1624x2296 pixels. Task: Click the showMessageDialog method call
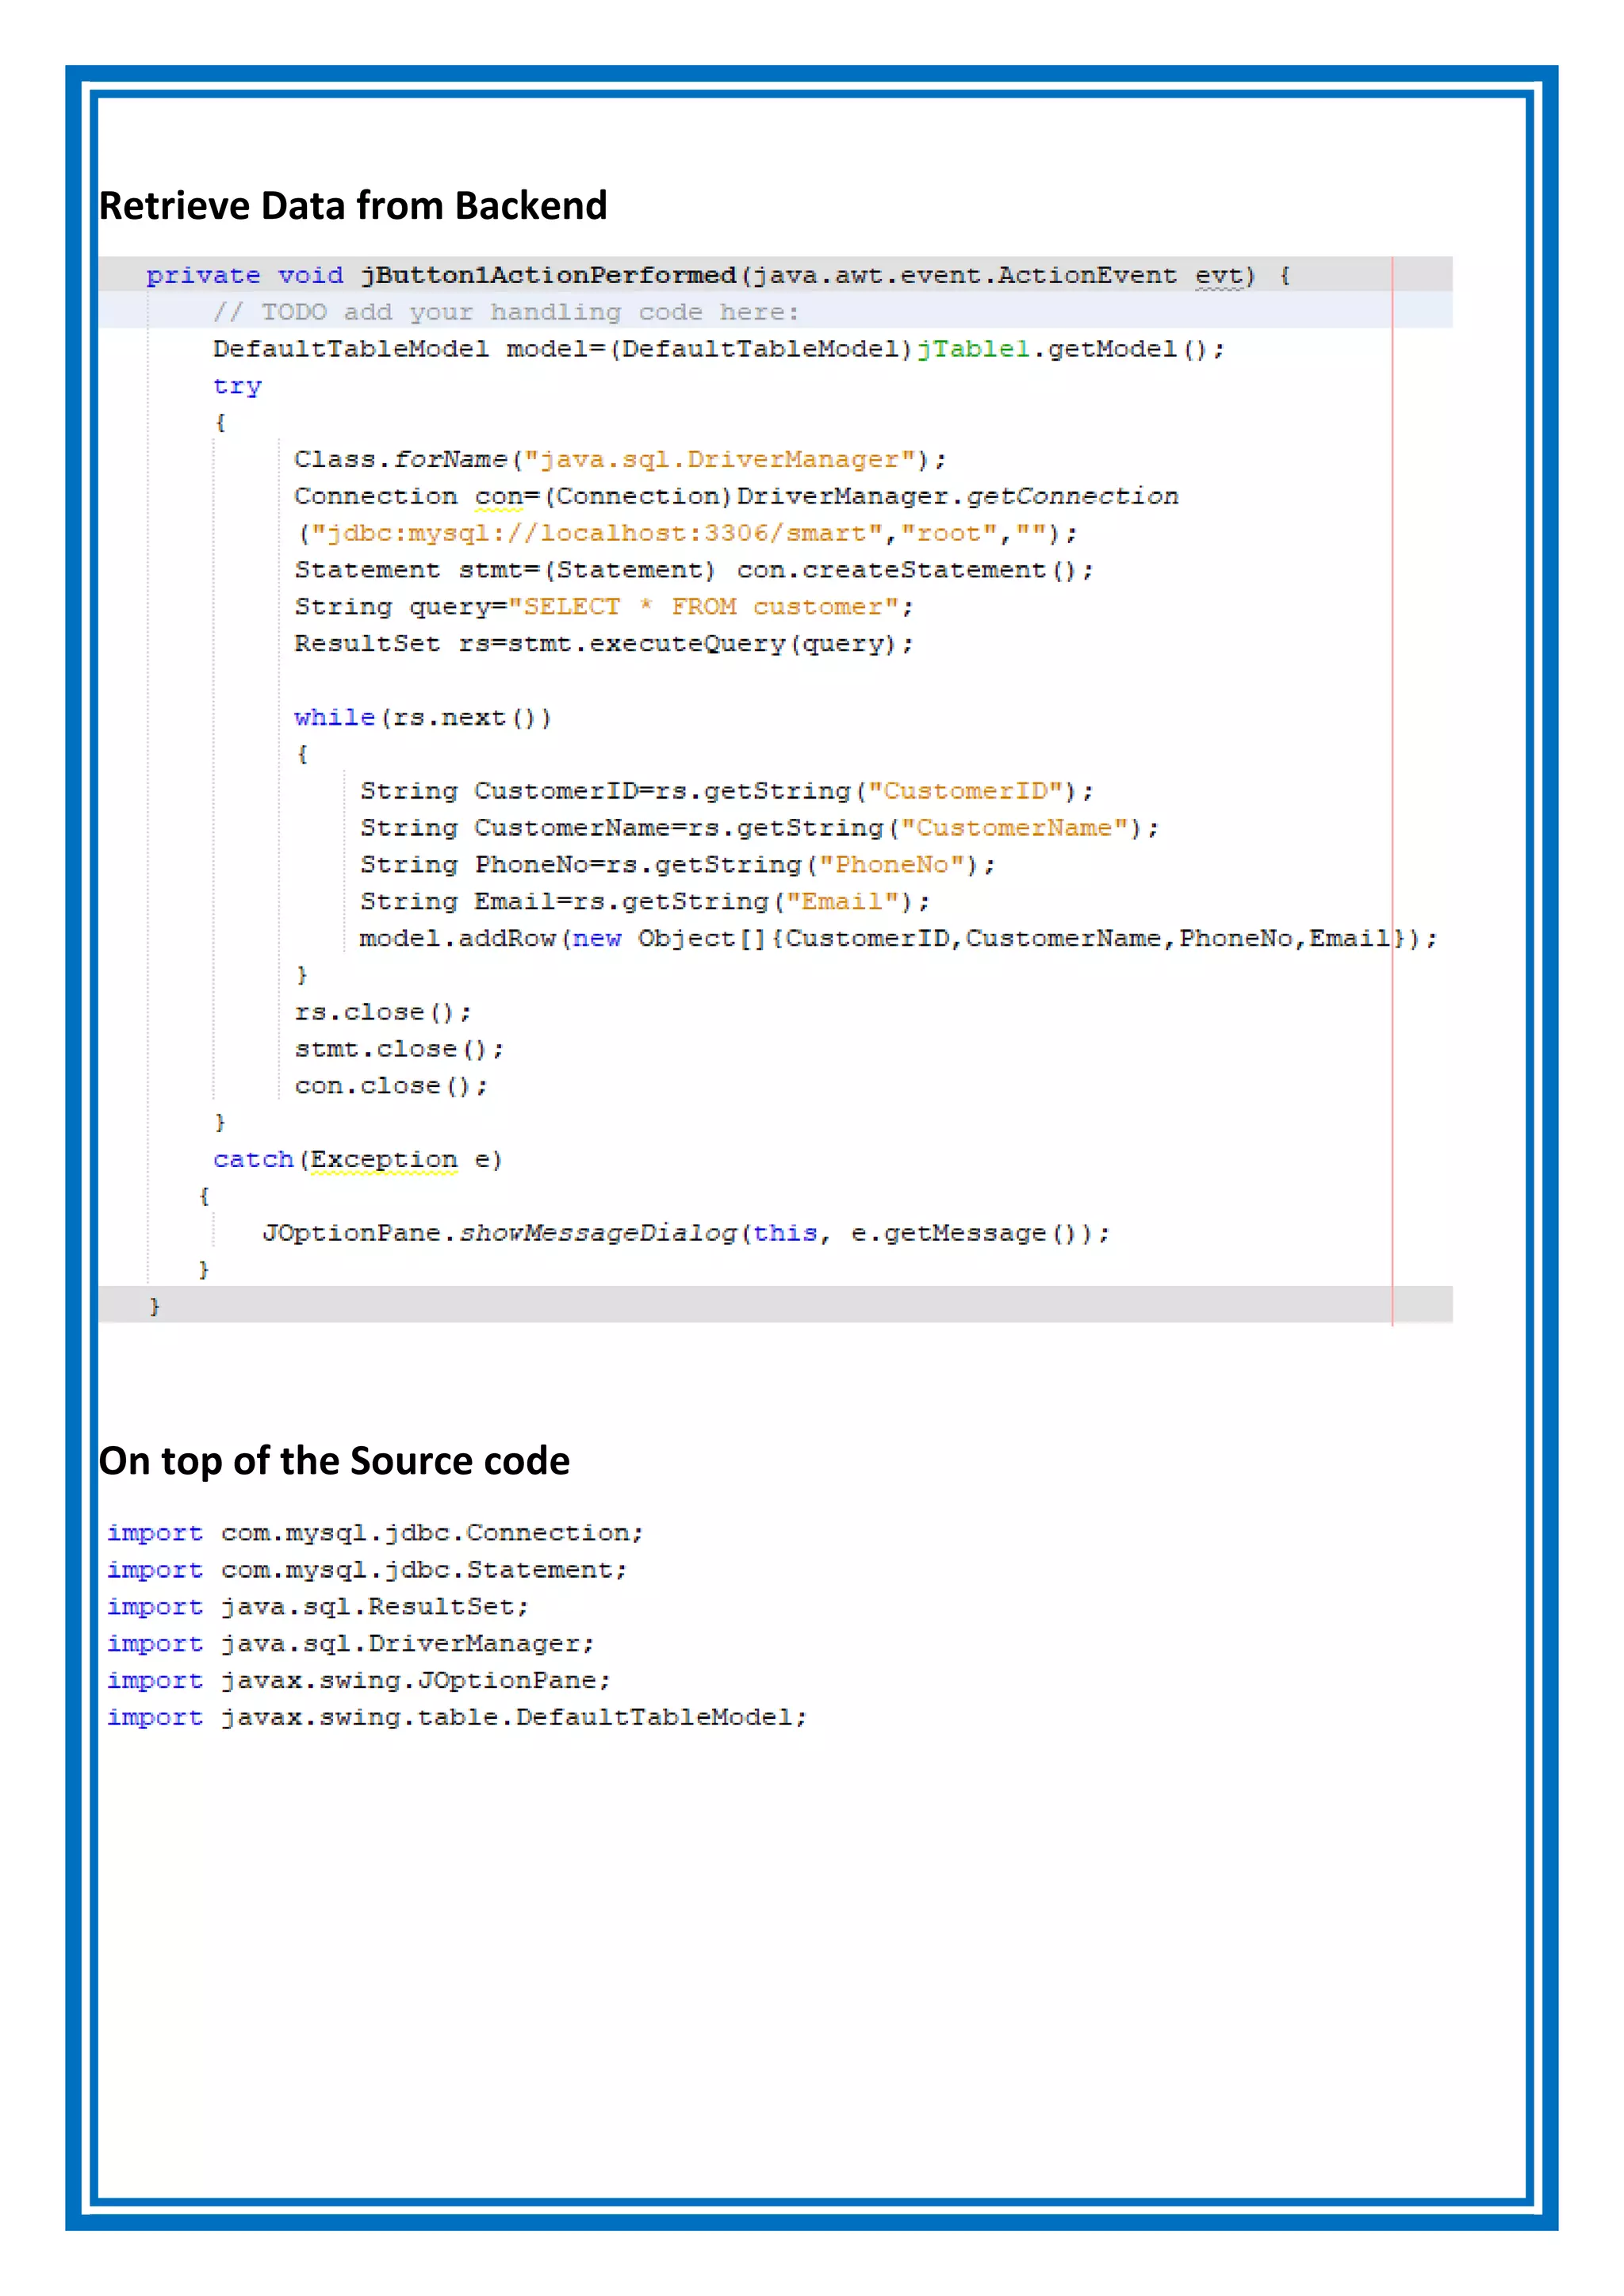pyautogui.click(x=598, y=1233)
